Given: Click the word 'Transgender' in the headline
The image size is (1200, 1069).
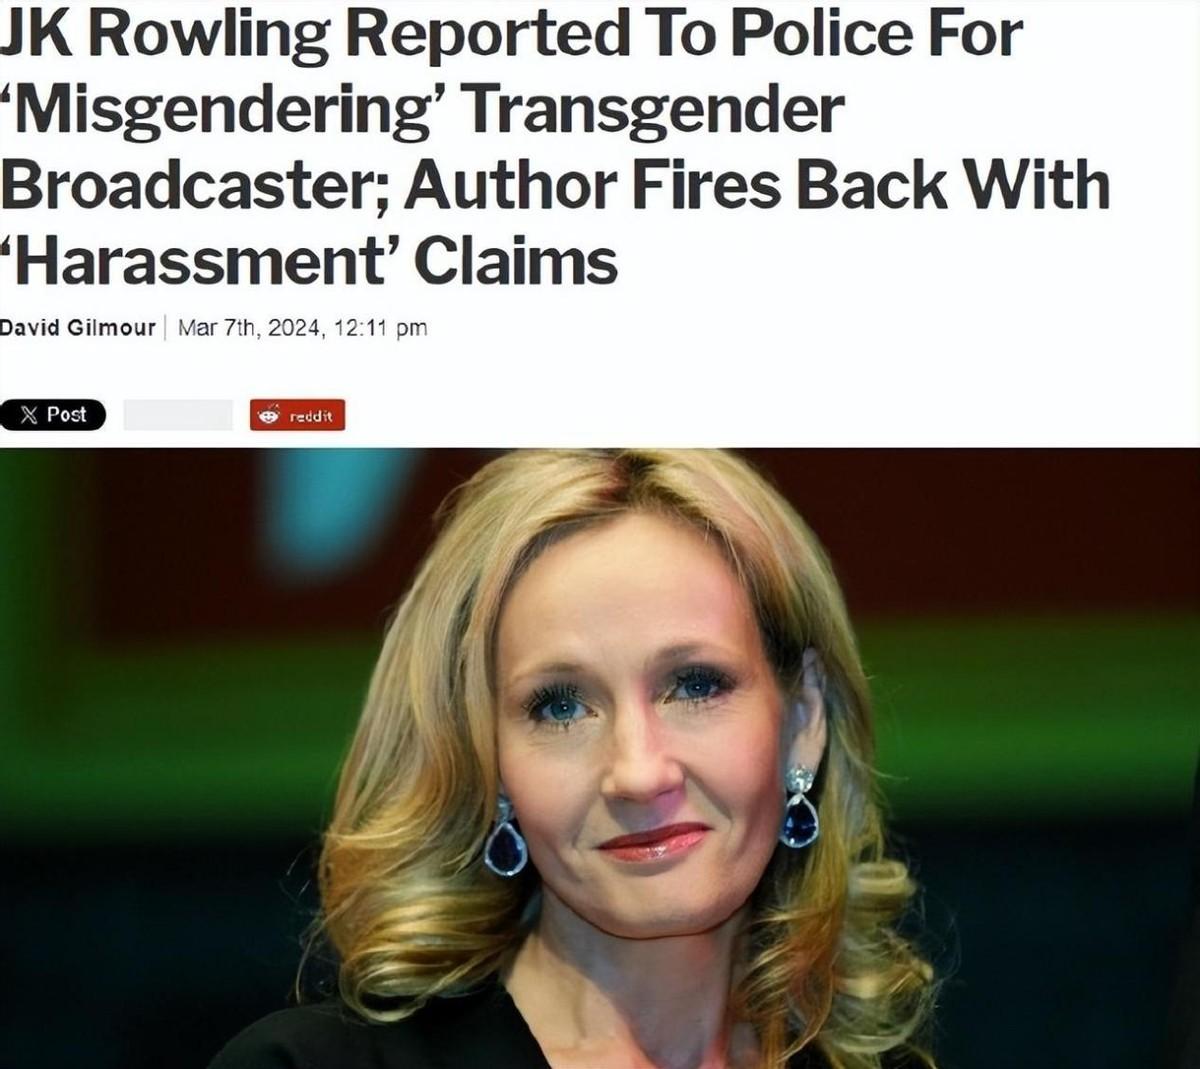Looking at the screenshot, I should [659, 110].
